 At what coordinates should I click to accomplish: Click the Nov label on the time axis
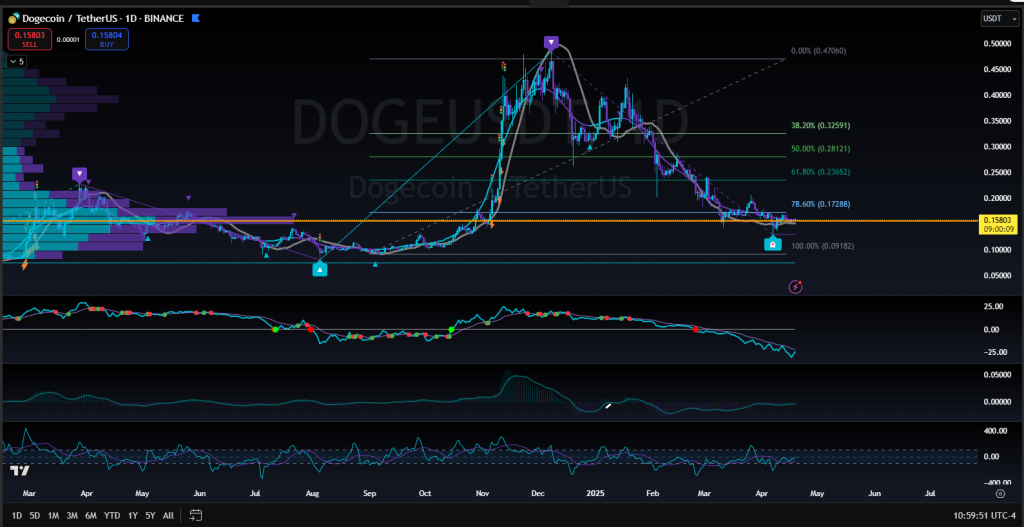coord(482,494)
